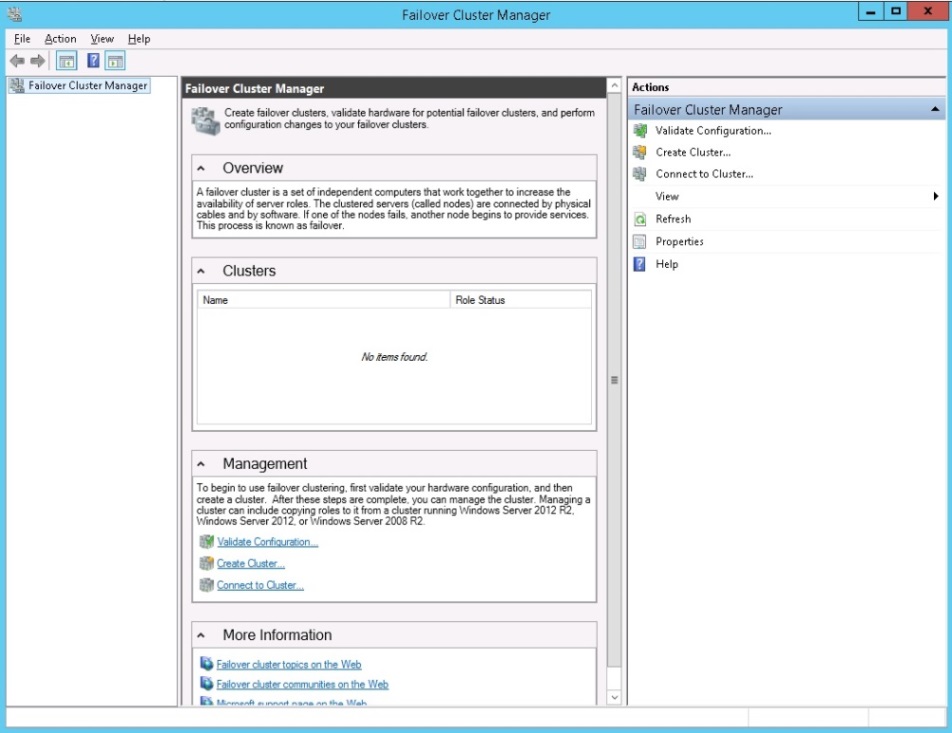Open Failover cluster communities on the Web link
This screenshot has width=952, height=733.
point(302,684)
